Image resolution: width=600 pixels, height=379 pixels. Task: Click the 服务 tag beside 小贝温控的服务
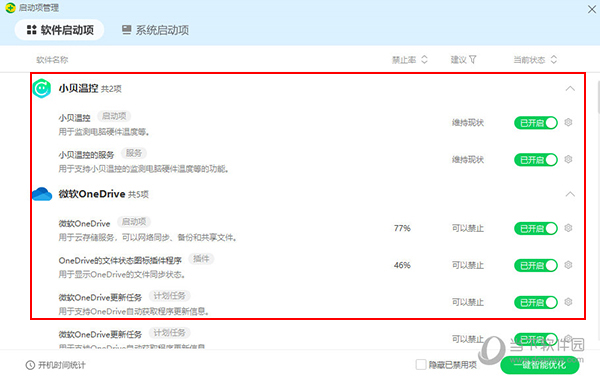point(134,153)
